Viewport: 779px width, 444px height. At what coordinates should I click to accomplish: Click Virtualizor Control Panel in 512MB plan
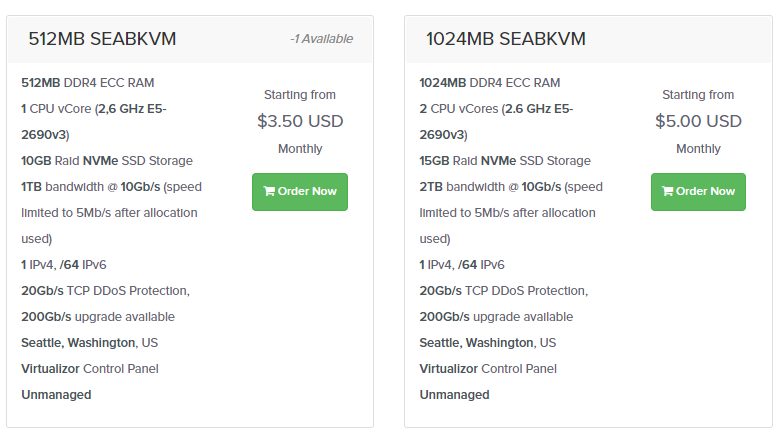(x=90, y=369)
